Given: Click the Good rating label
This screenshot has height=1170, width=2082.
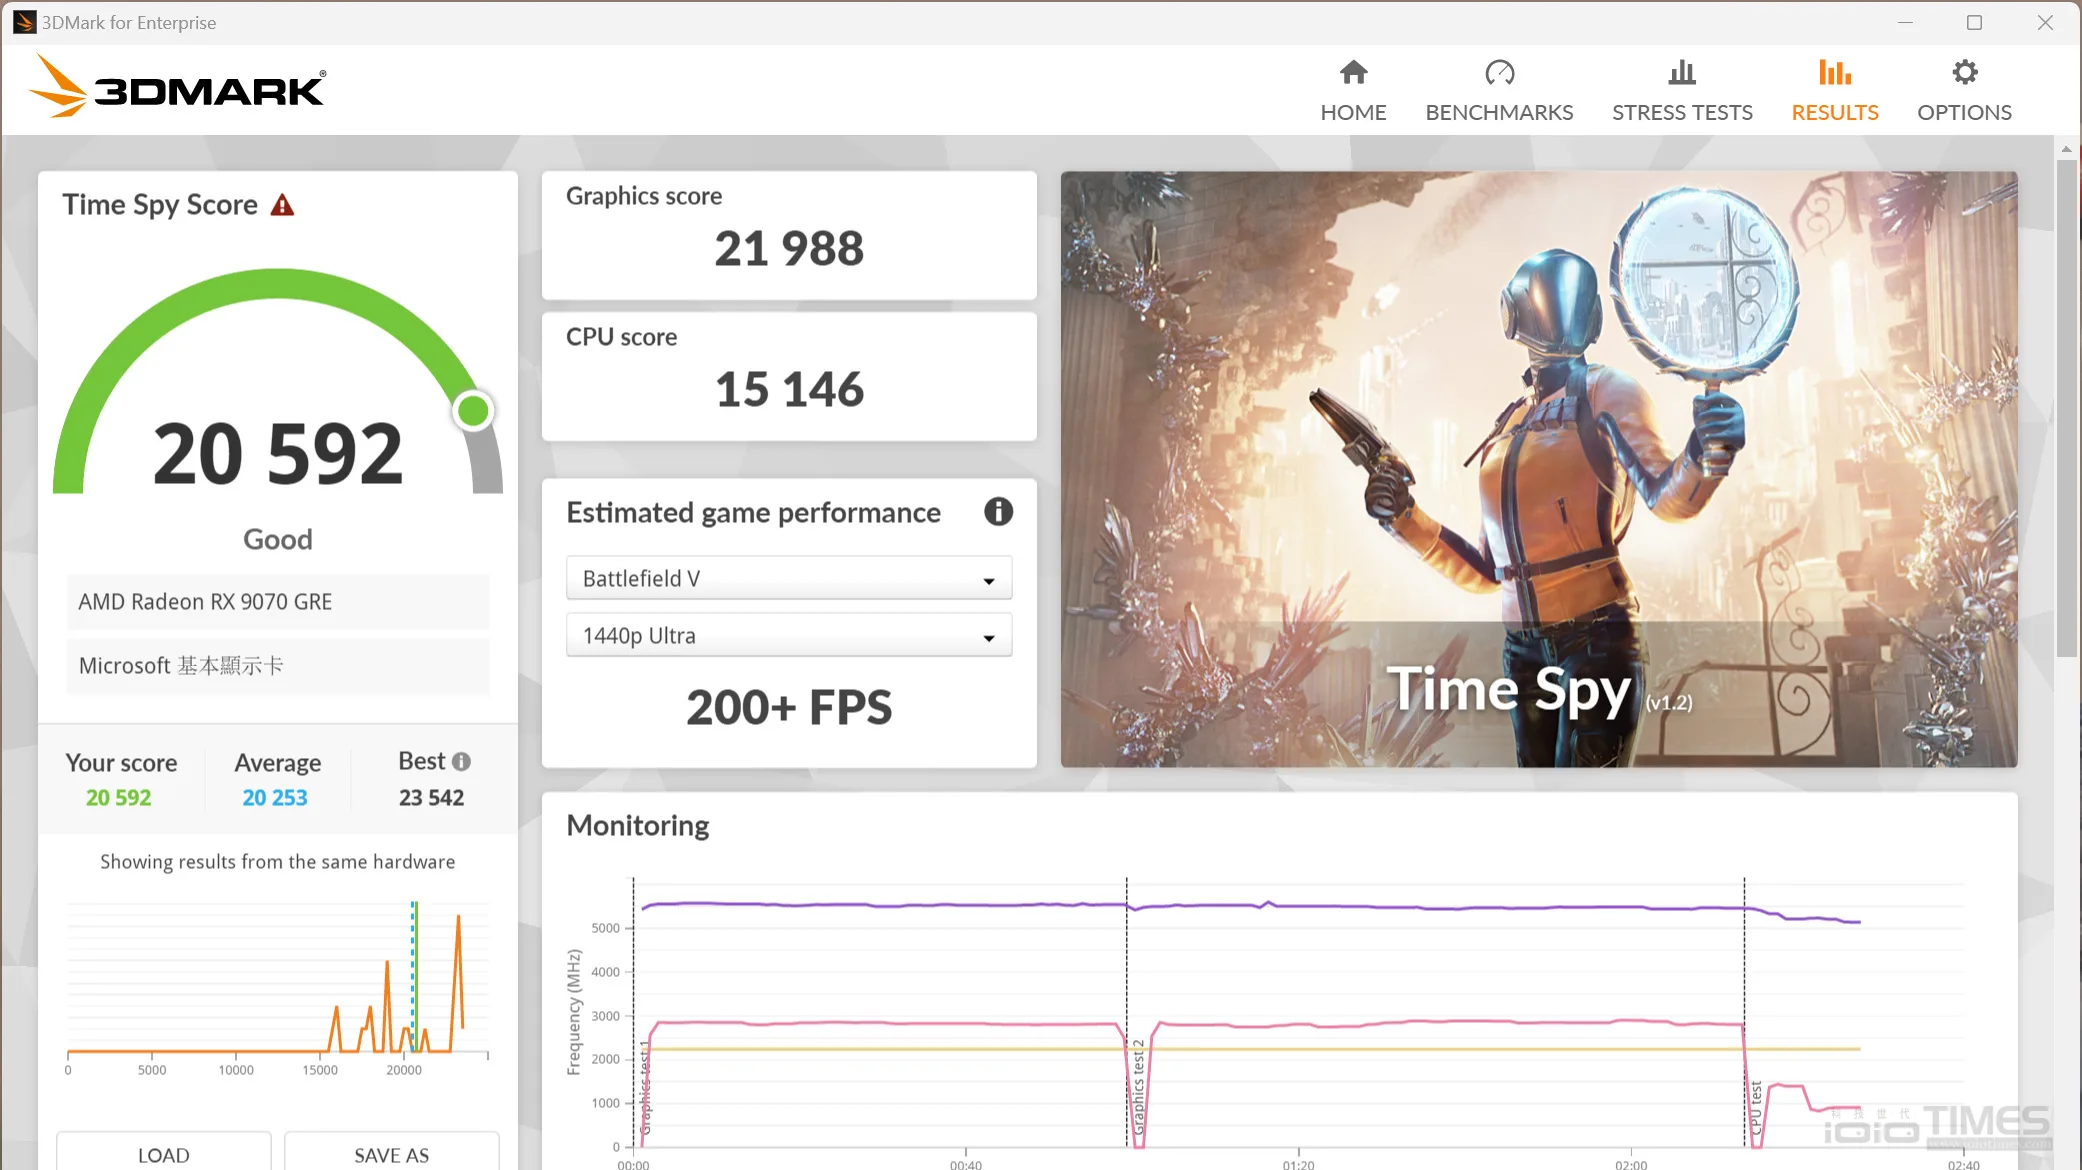Looking at the screenshot, I should 278,540.
